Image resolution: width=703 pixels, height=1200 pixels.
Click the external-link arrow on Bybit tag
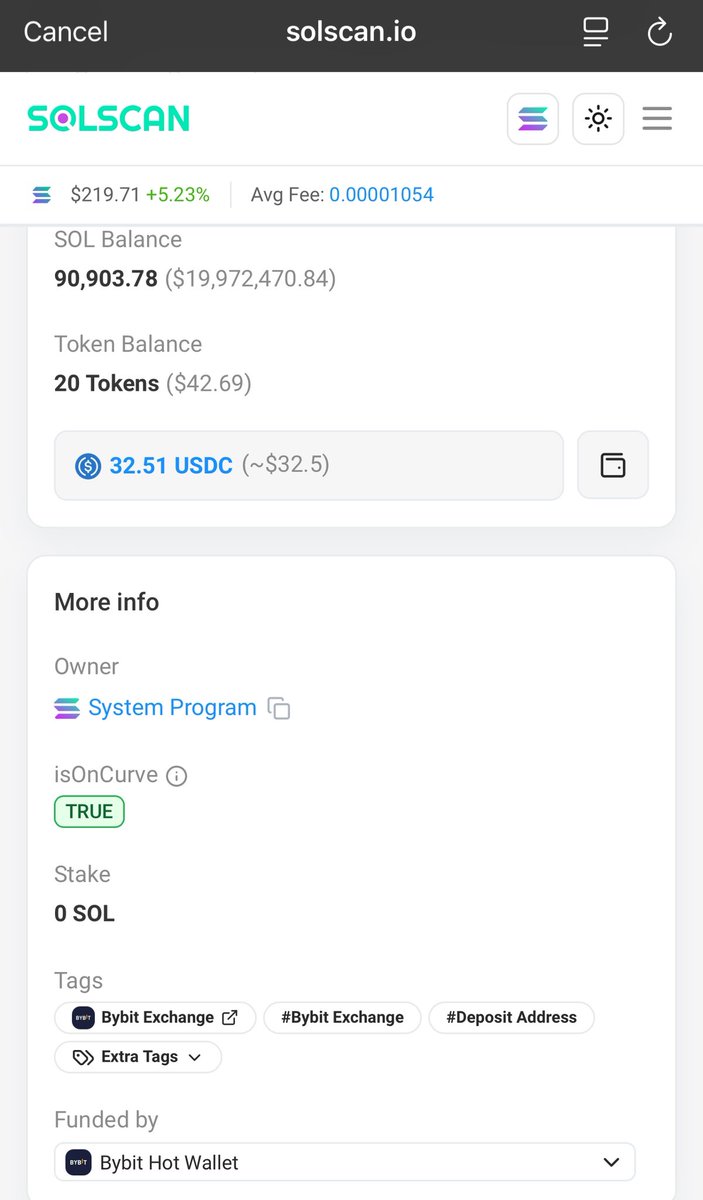click(x=230, y=1018)
